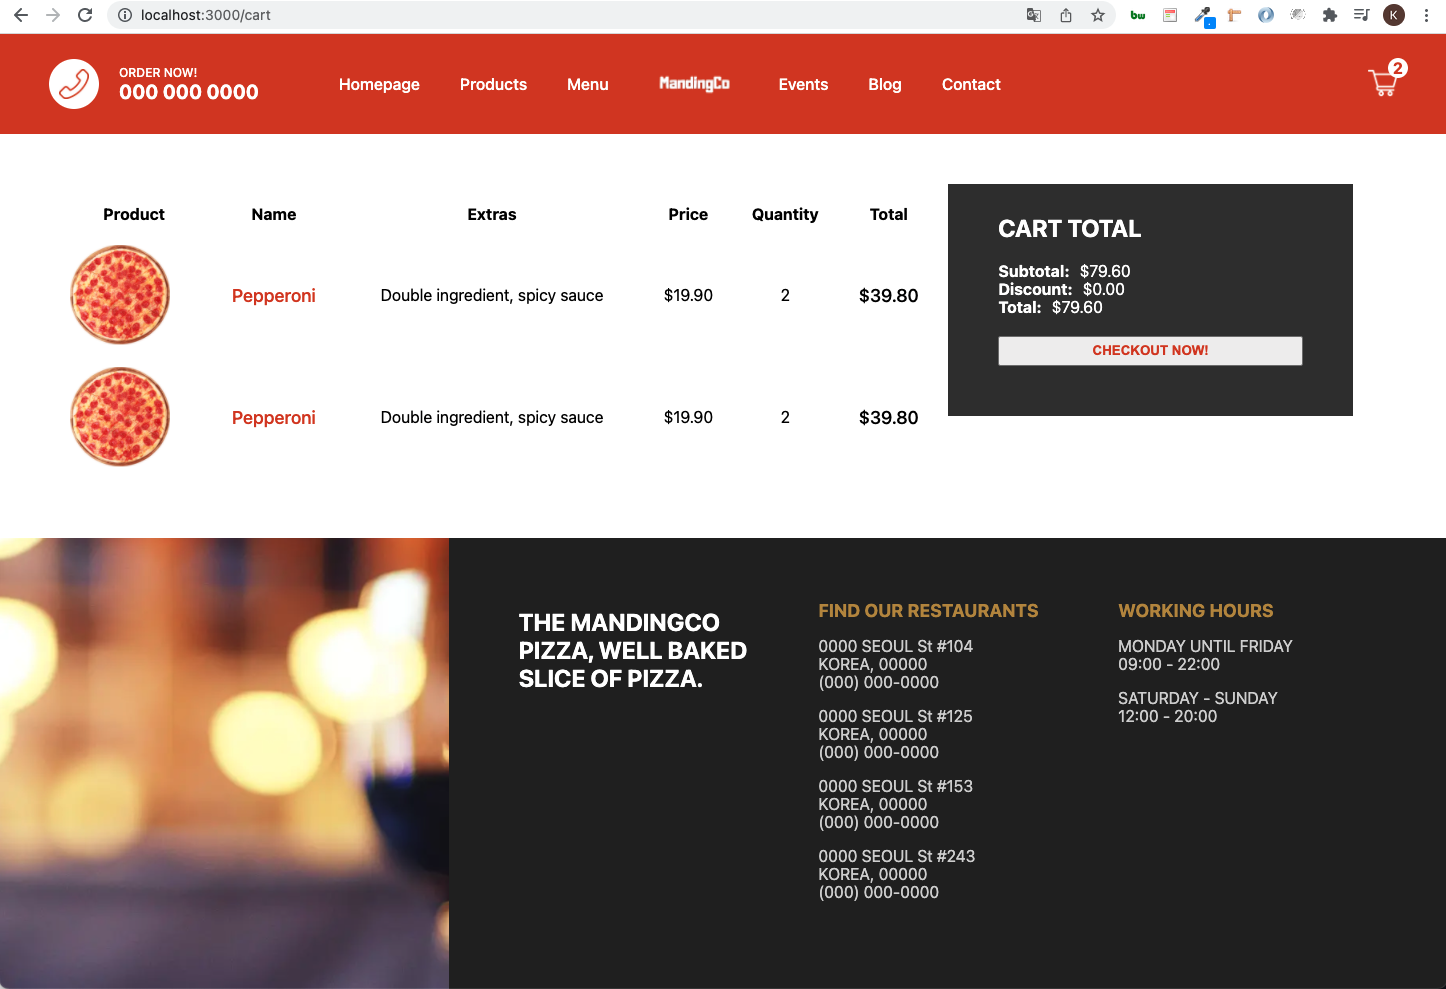Screen dimensions: 1446x989
Task: Open the green 'bw' extension icon
Action: (1138, 15)
